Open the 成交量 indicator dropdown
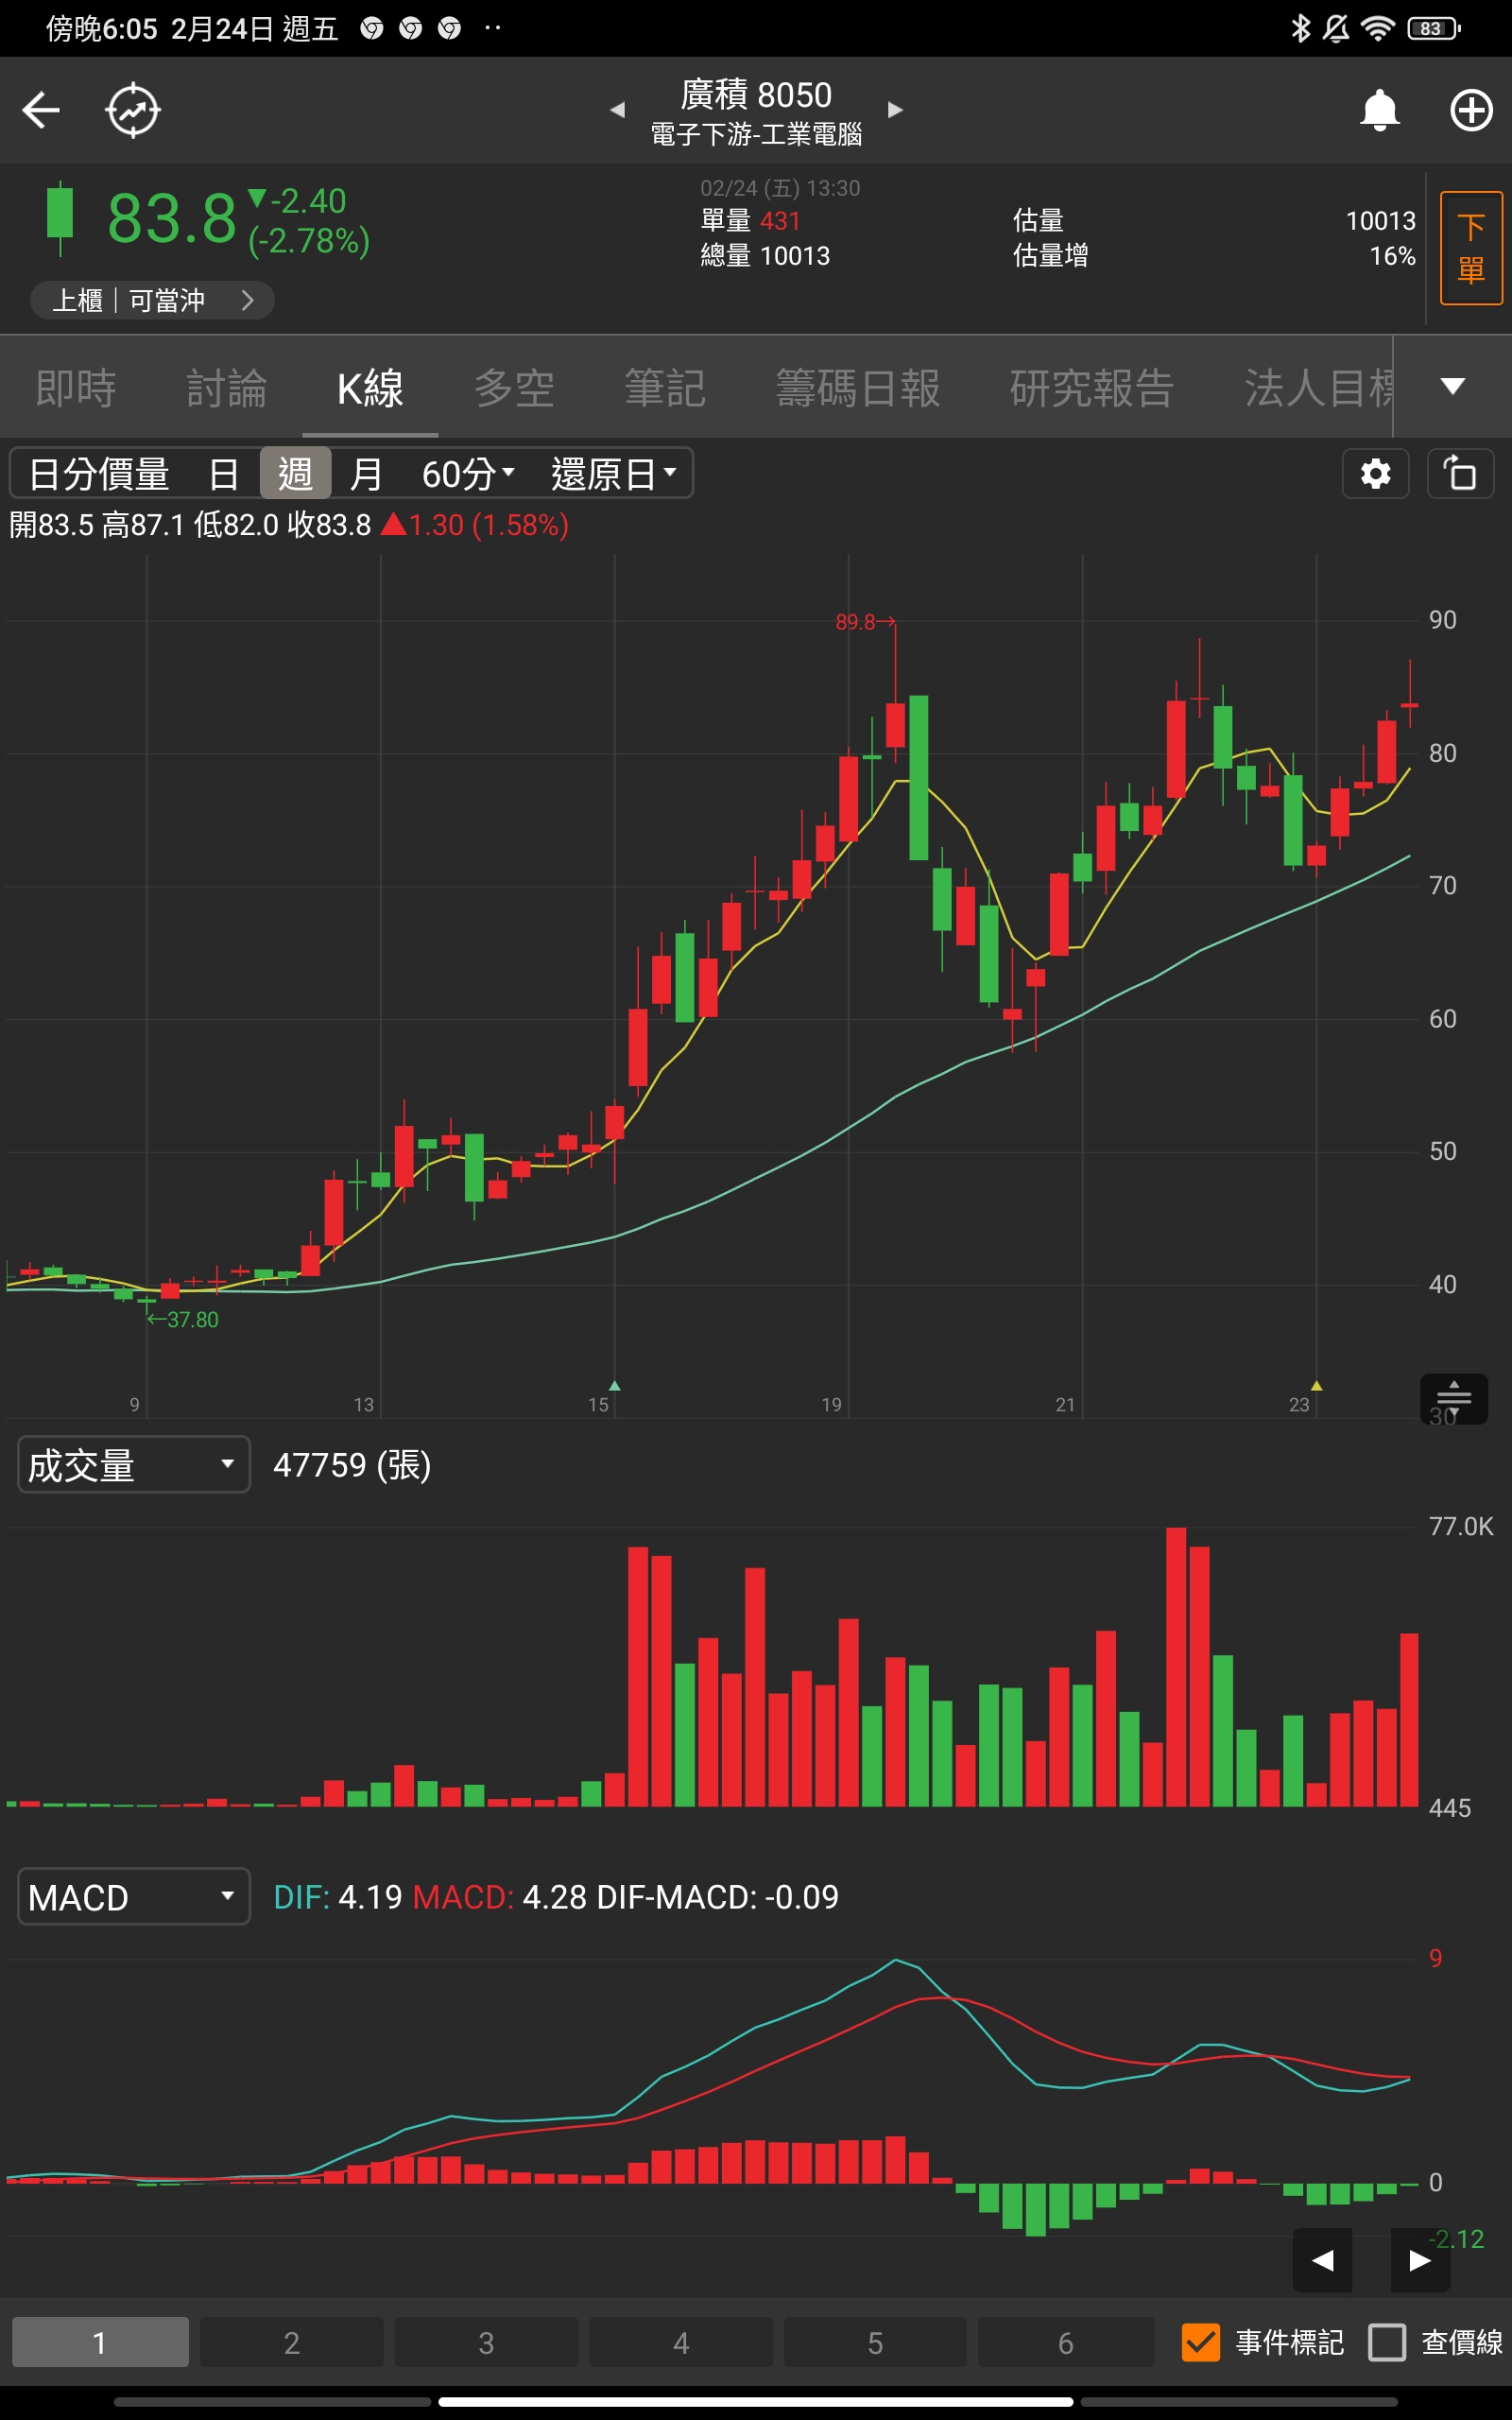Image resolution: width=1512 pixels, height=2420 pixels. 133,1465
